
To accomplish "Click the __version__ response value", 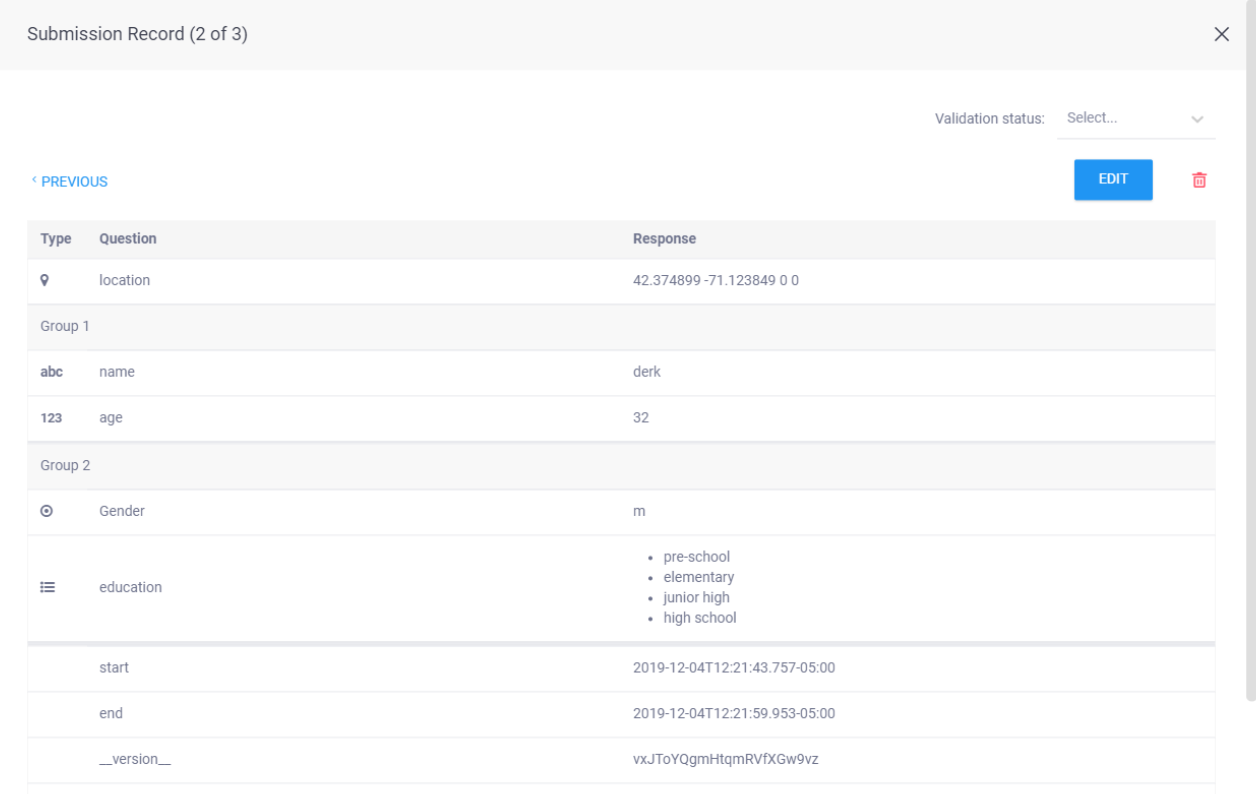I will pos(726,760).
